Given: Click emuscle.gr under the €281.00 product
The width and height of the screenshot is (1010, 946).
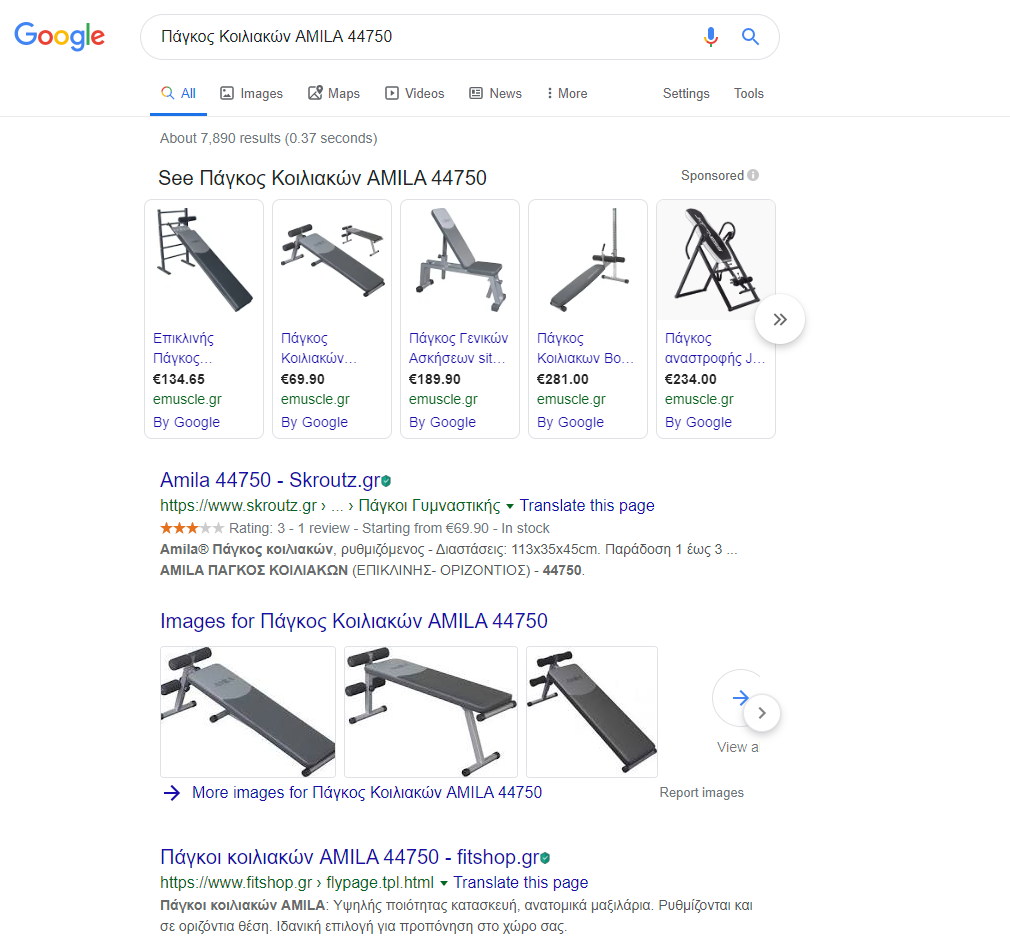Looking at the screenshot, I should point(571,399).
